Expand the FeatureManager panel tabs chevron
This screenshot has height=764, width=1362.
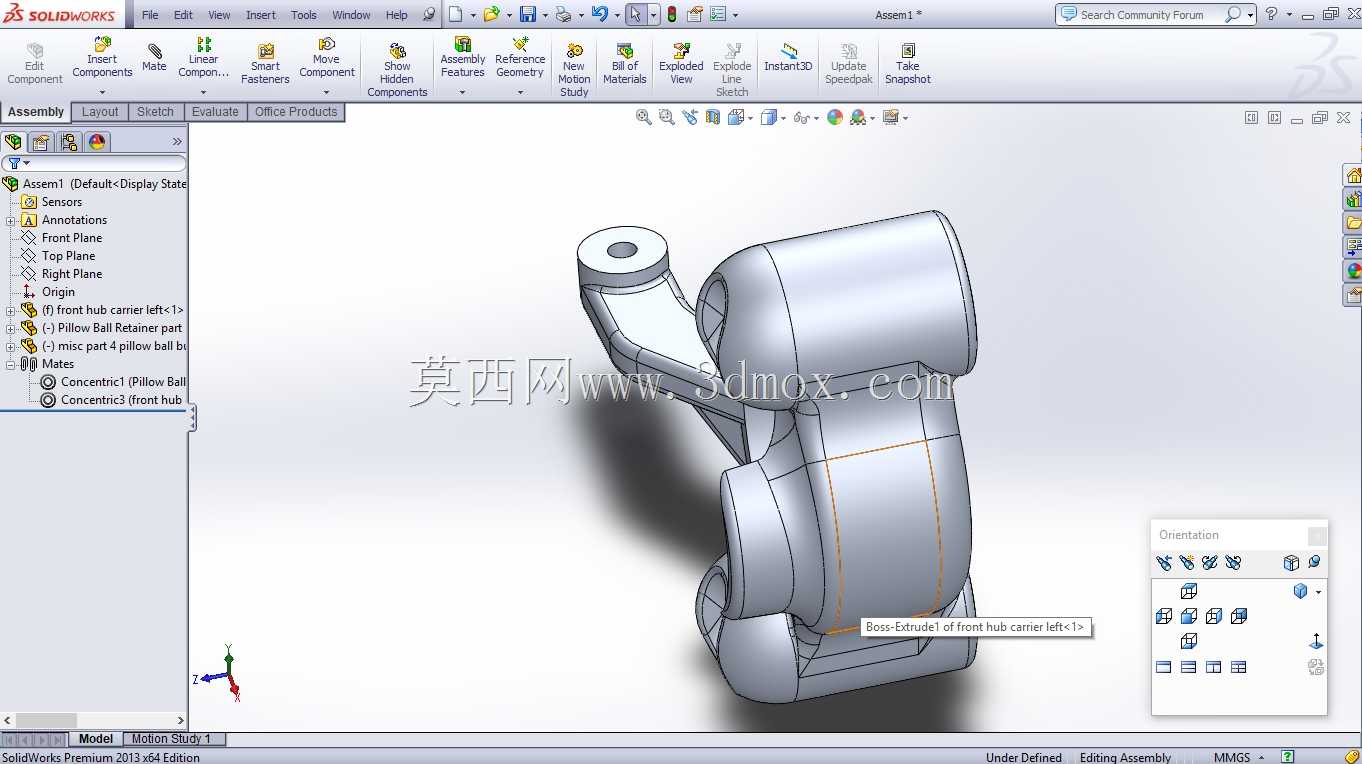[x=178, y=142]
